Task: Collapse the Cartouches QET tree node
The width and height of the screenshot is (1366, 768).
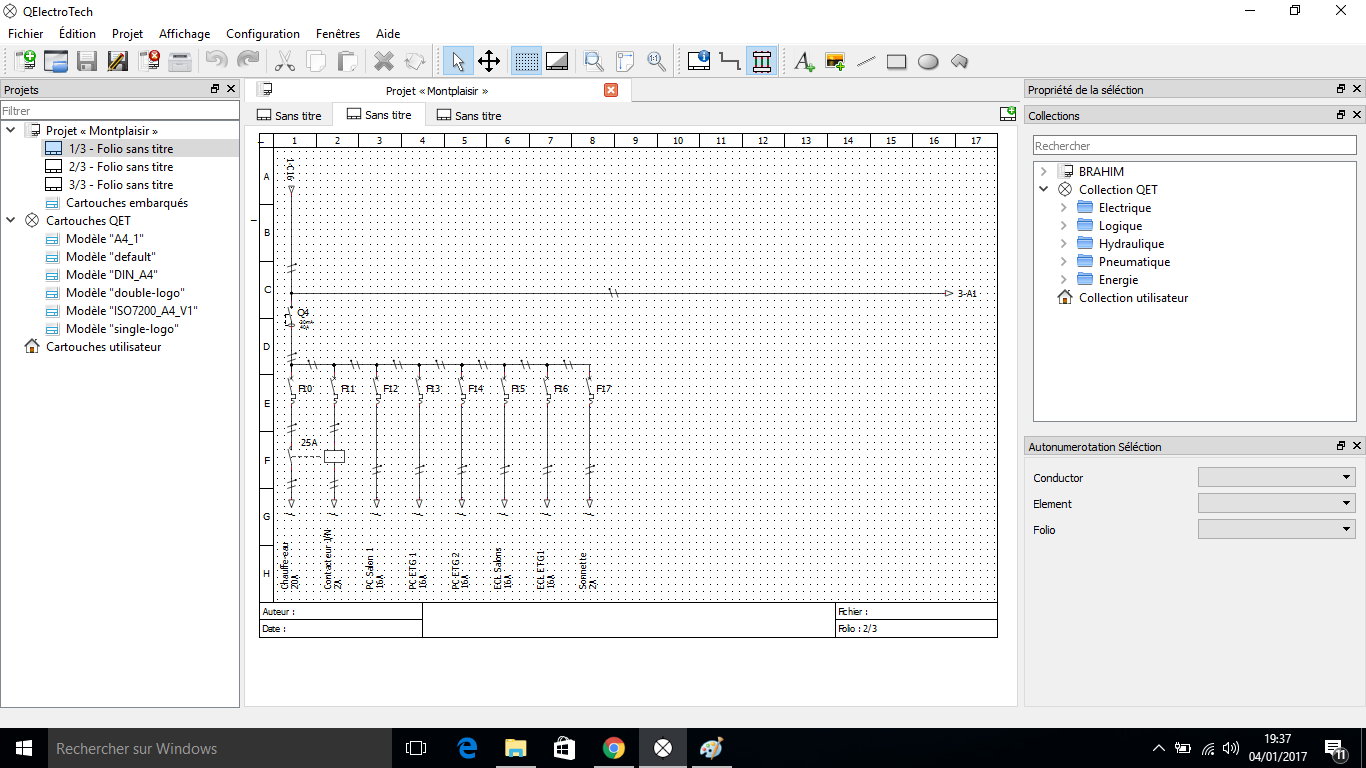Action: 11,221
